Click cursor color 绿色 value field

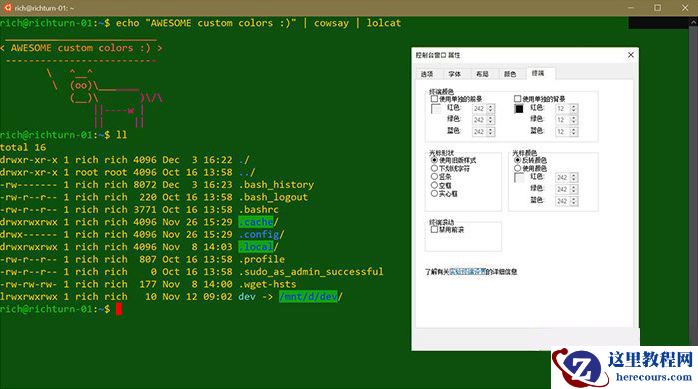point(562,190)
